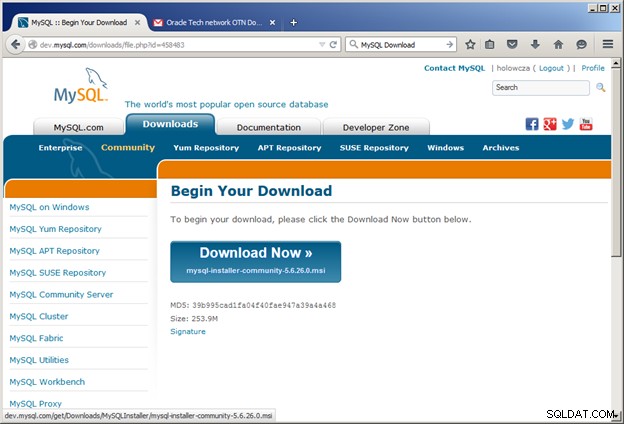Viewport: 624px width, 424px height.
Task: Open MySQL SUSE Repository sidebar link
Action: [58, 273]
